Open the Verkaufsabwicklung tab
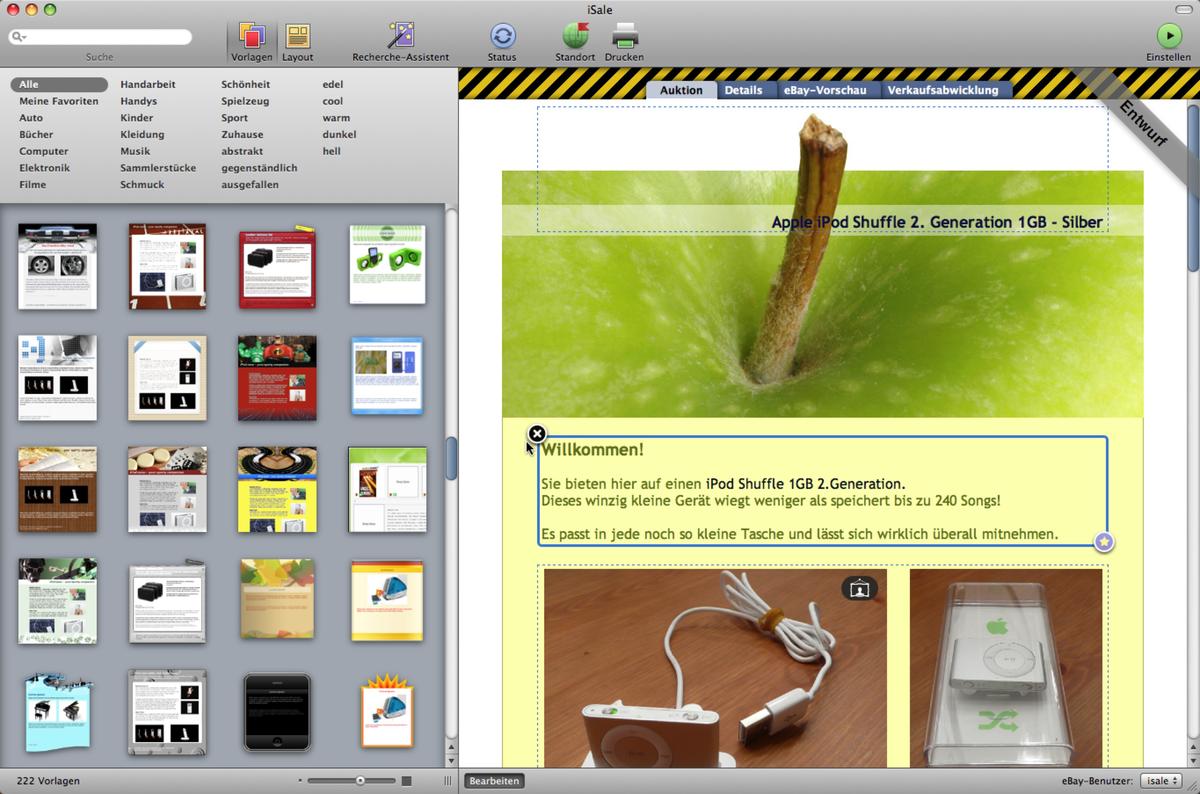 tap(943, 90)
